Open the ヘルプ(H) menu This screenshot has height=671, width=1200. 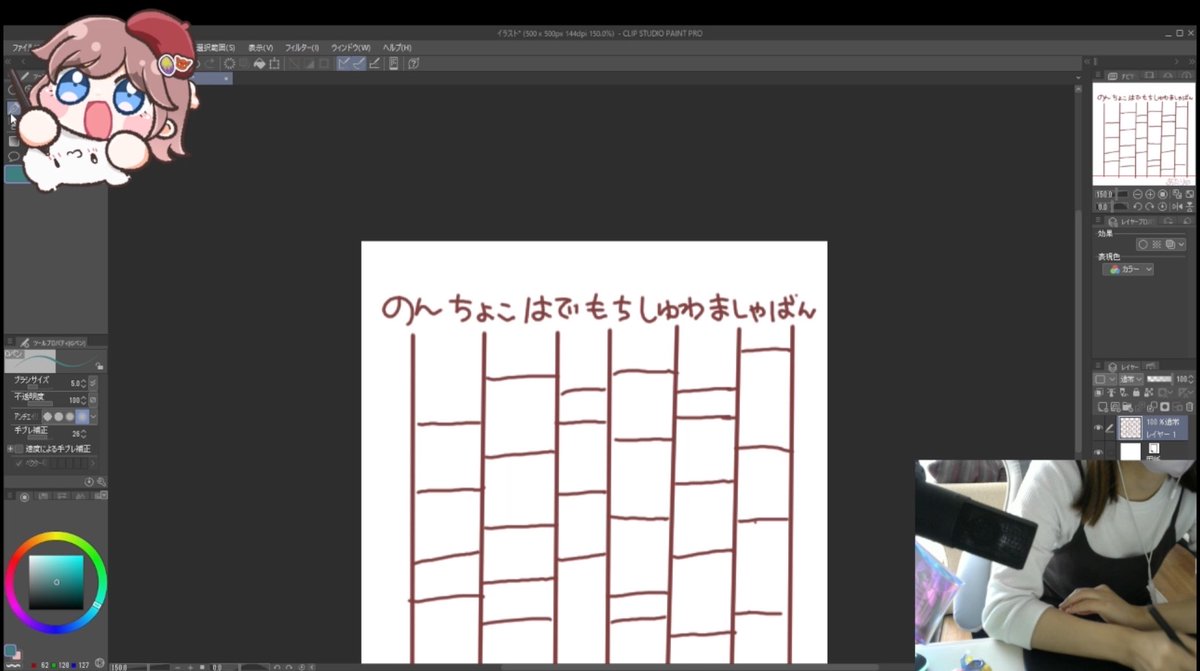click(397, 48)
